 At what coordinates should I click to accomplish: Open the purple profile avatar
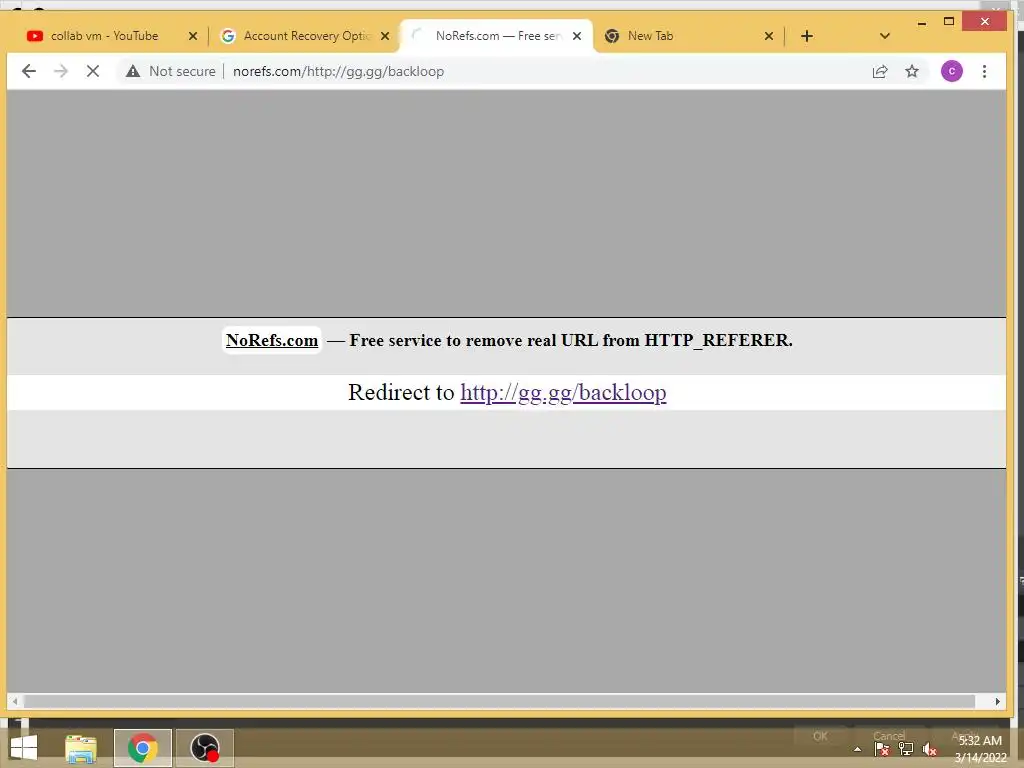click(x=952, y=71)
